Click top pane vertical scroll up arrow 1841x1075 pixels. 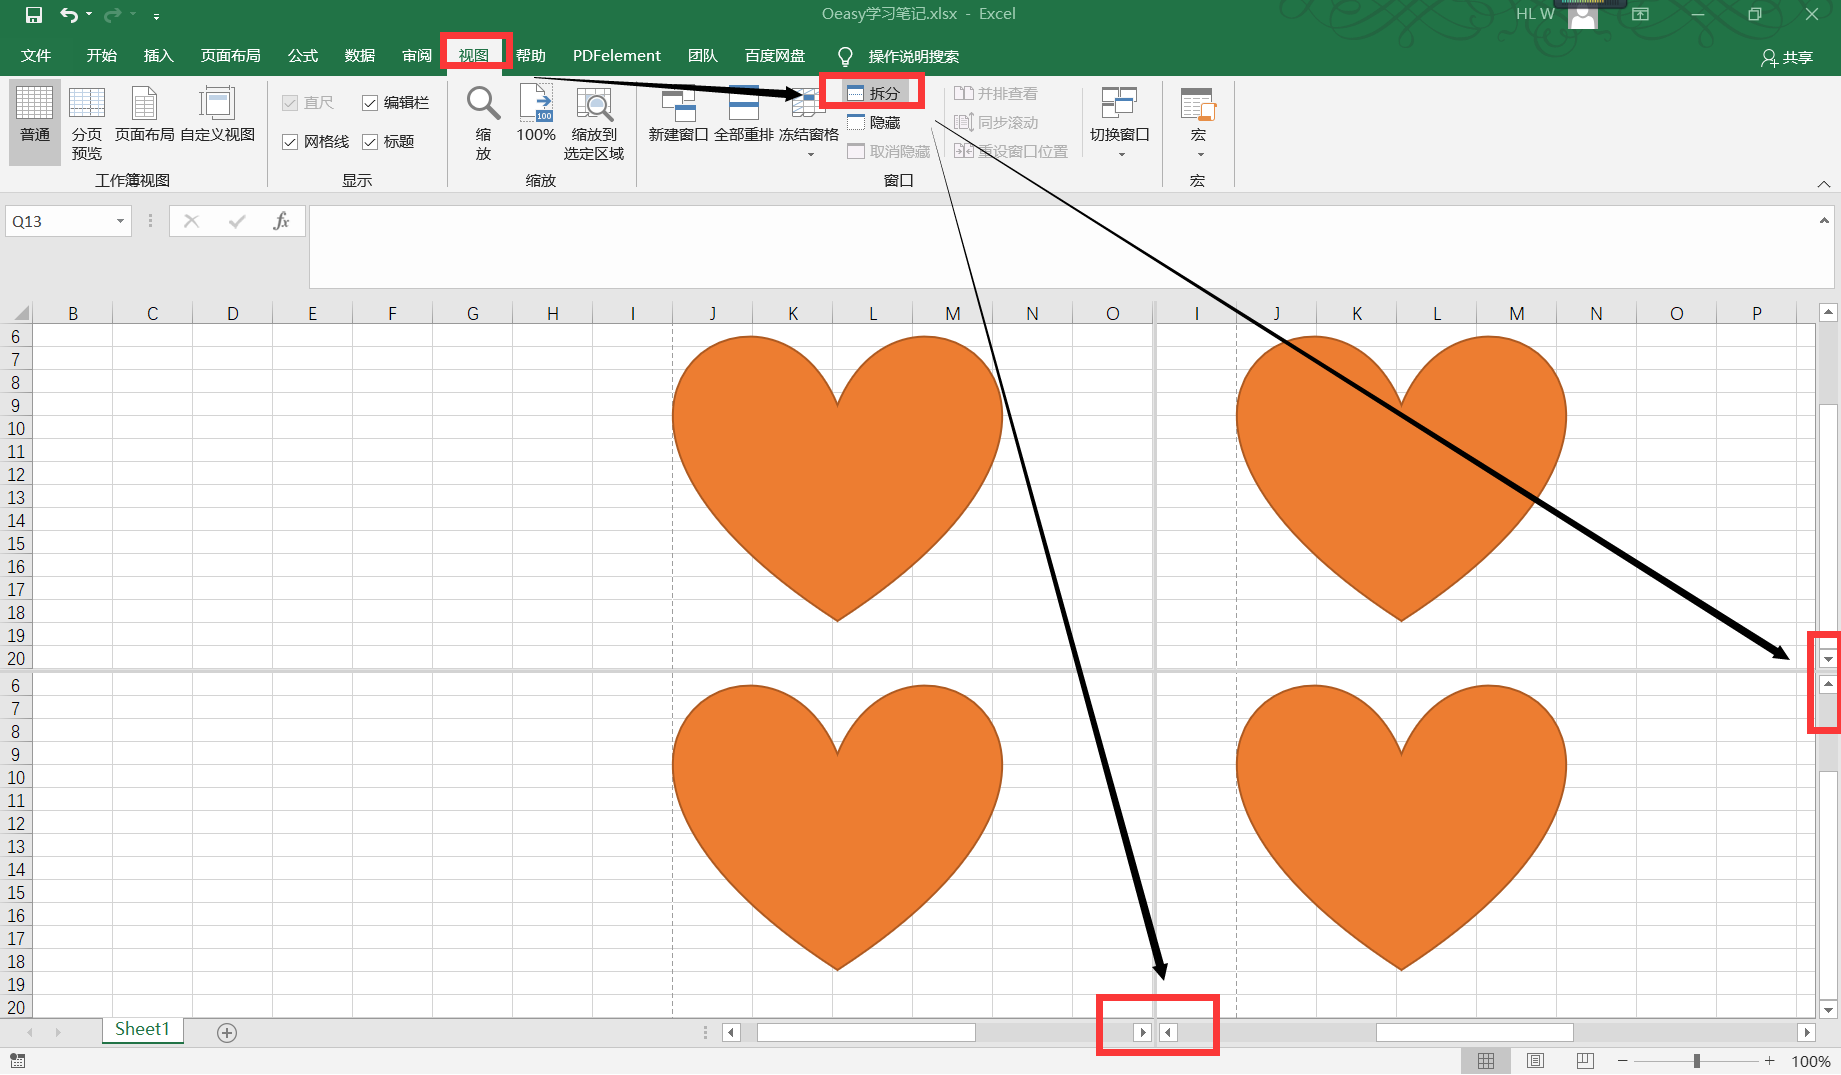[1828, 313]
